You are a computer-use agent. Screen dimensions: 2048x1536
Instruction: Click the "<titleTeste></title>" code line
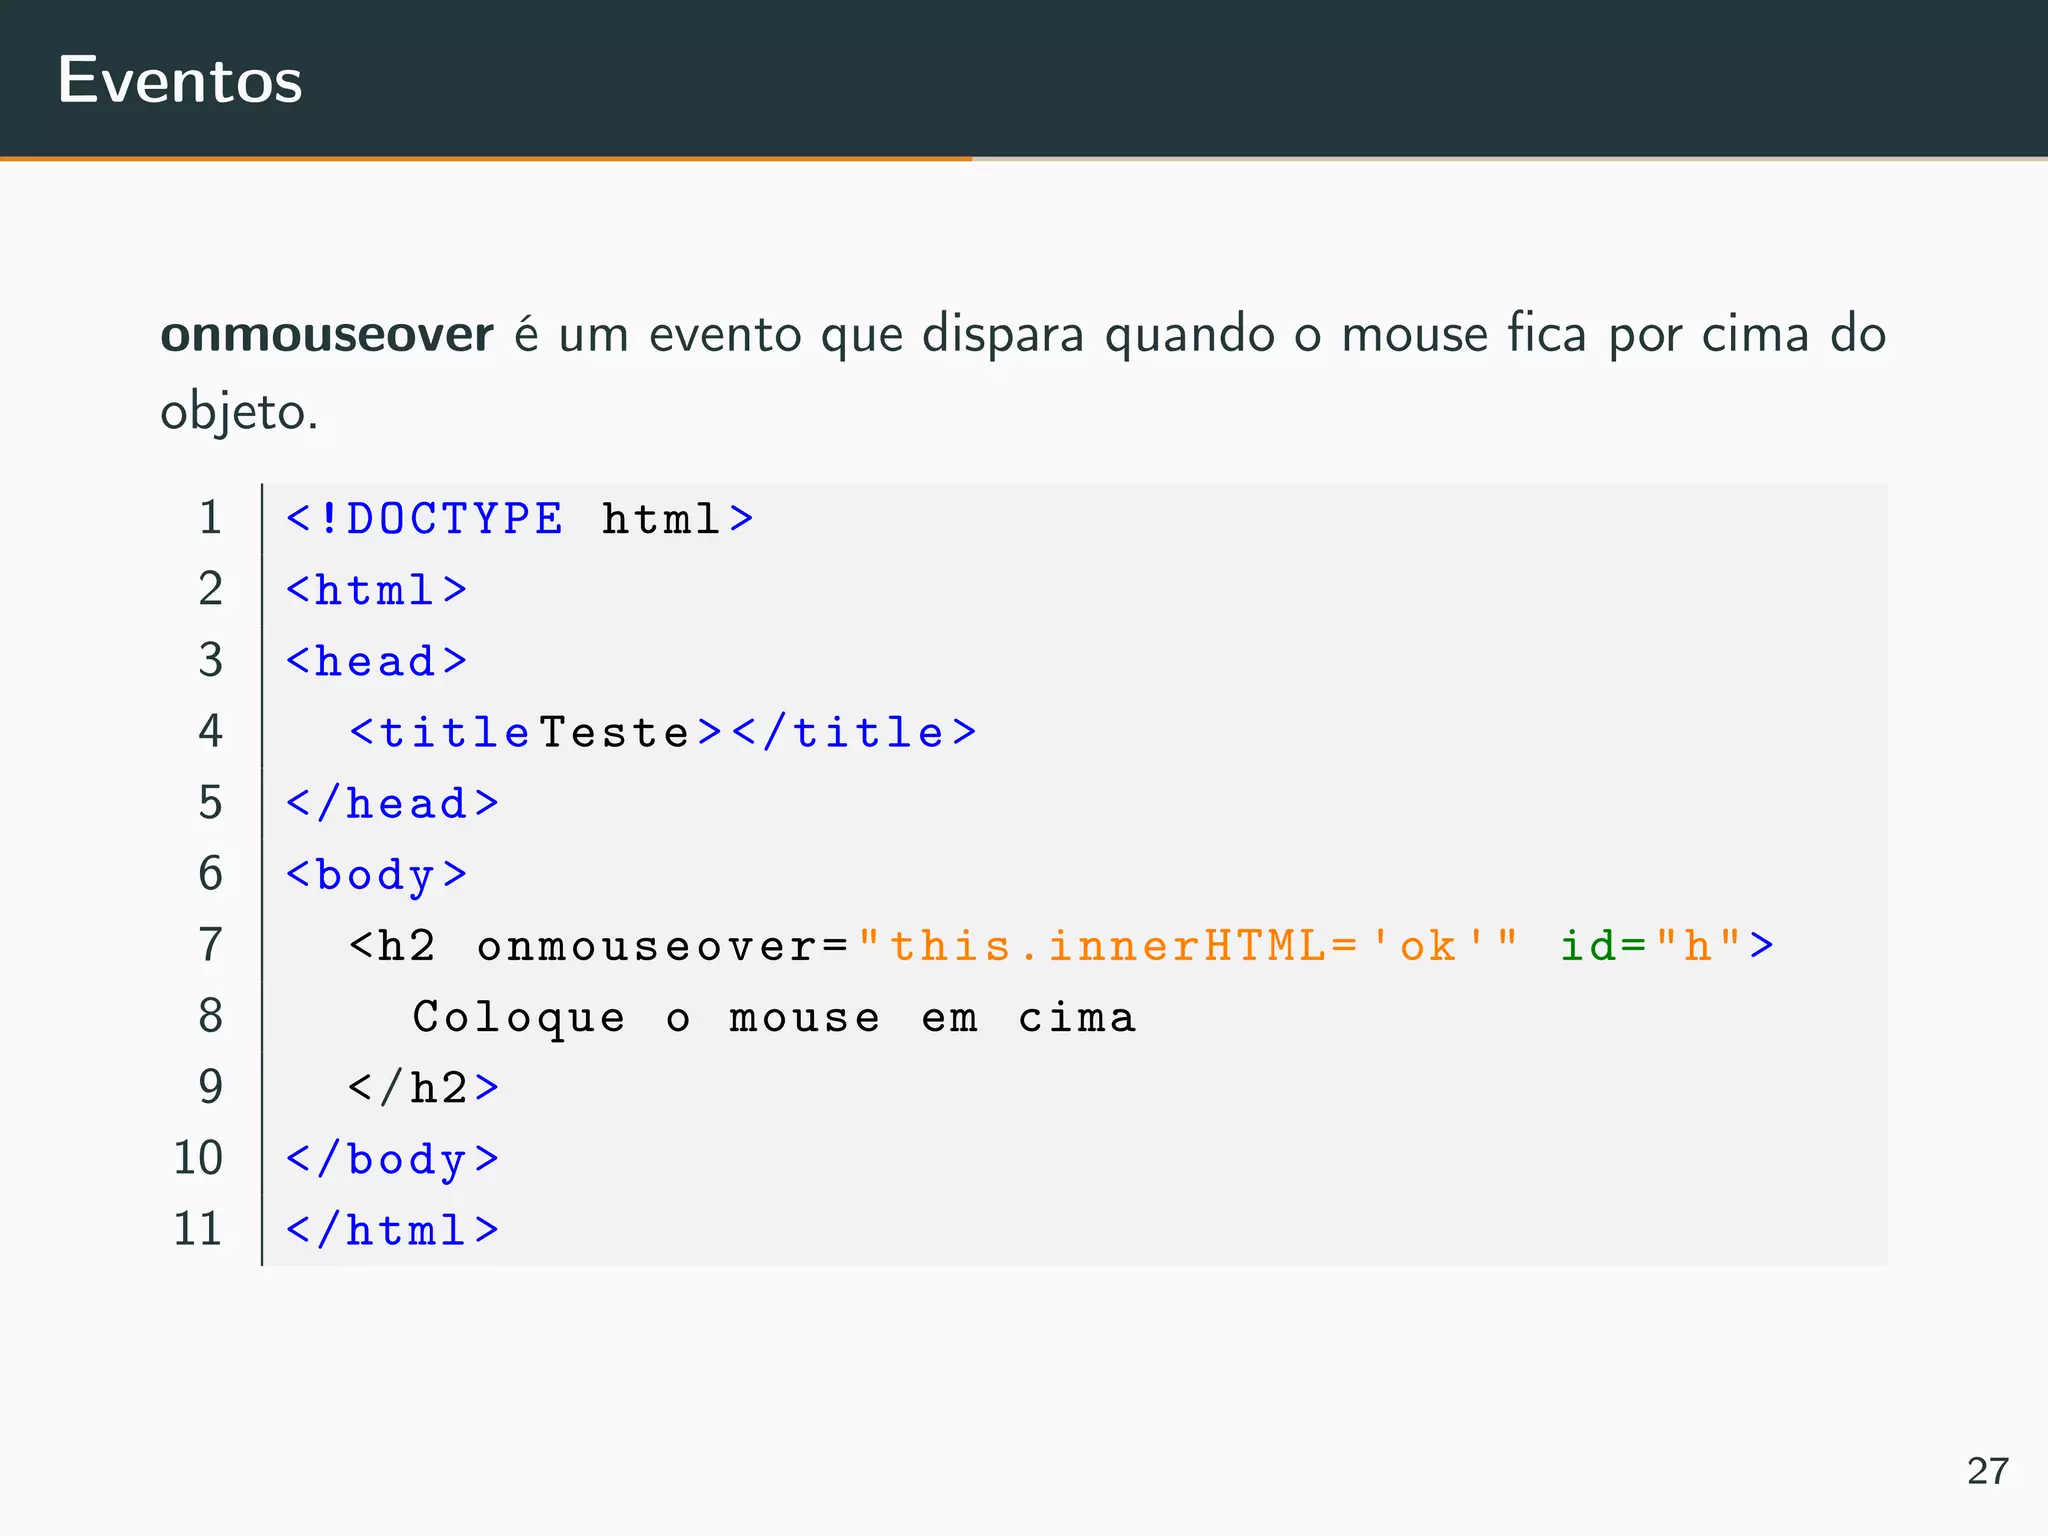coord(663,731)
